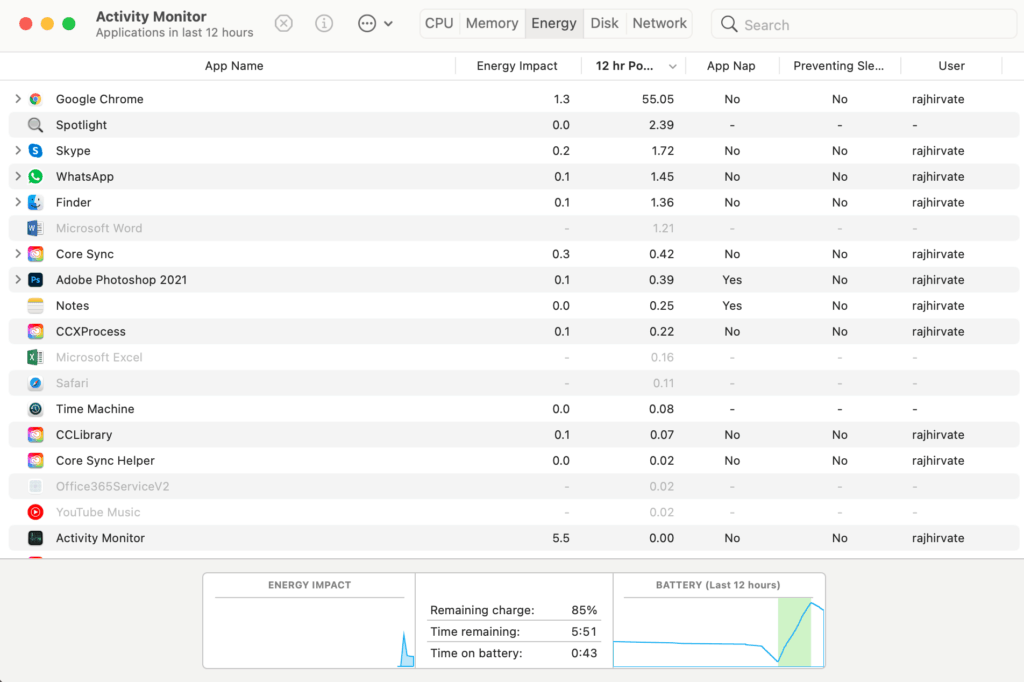Click the Skype app icon
This screenshot has width=1024, height=682.
click(x=35, y=151)
